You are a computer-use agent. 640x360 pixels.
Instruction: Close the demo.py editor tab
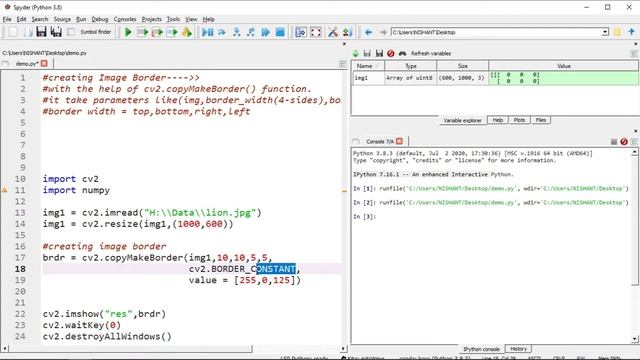(x=44, y=63)
